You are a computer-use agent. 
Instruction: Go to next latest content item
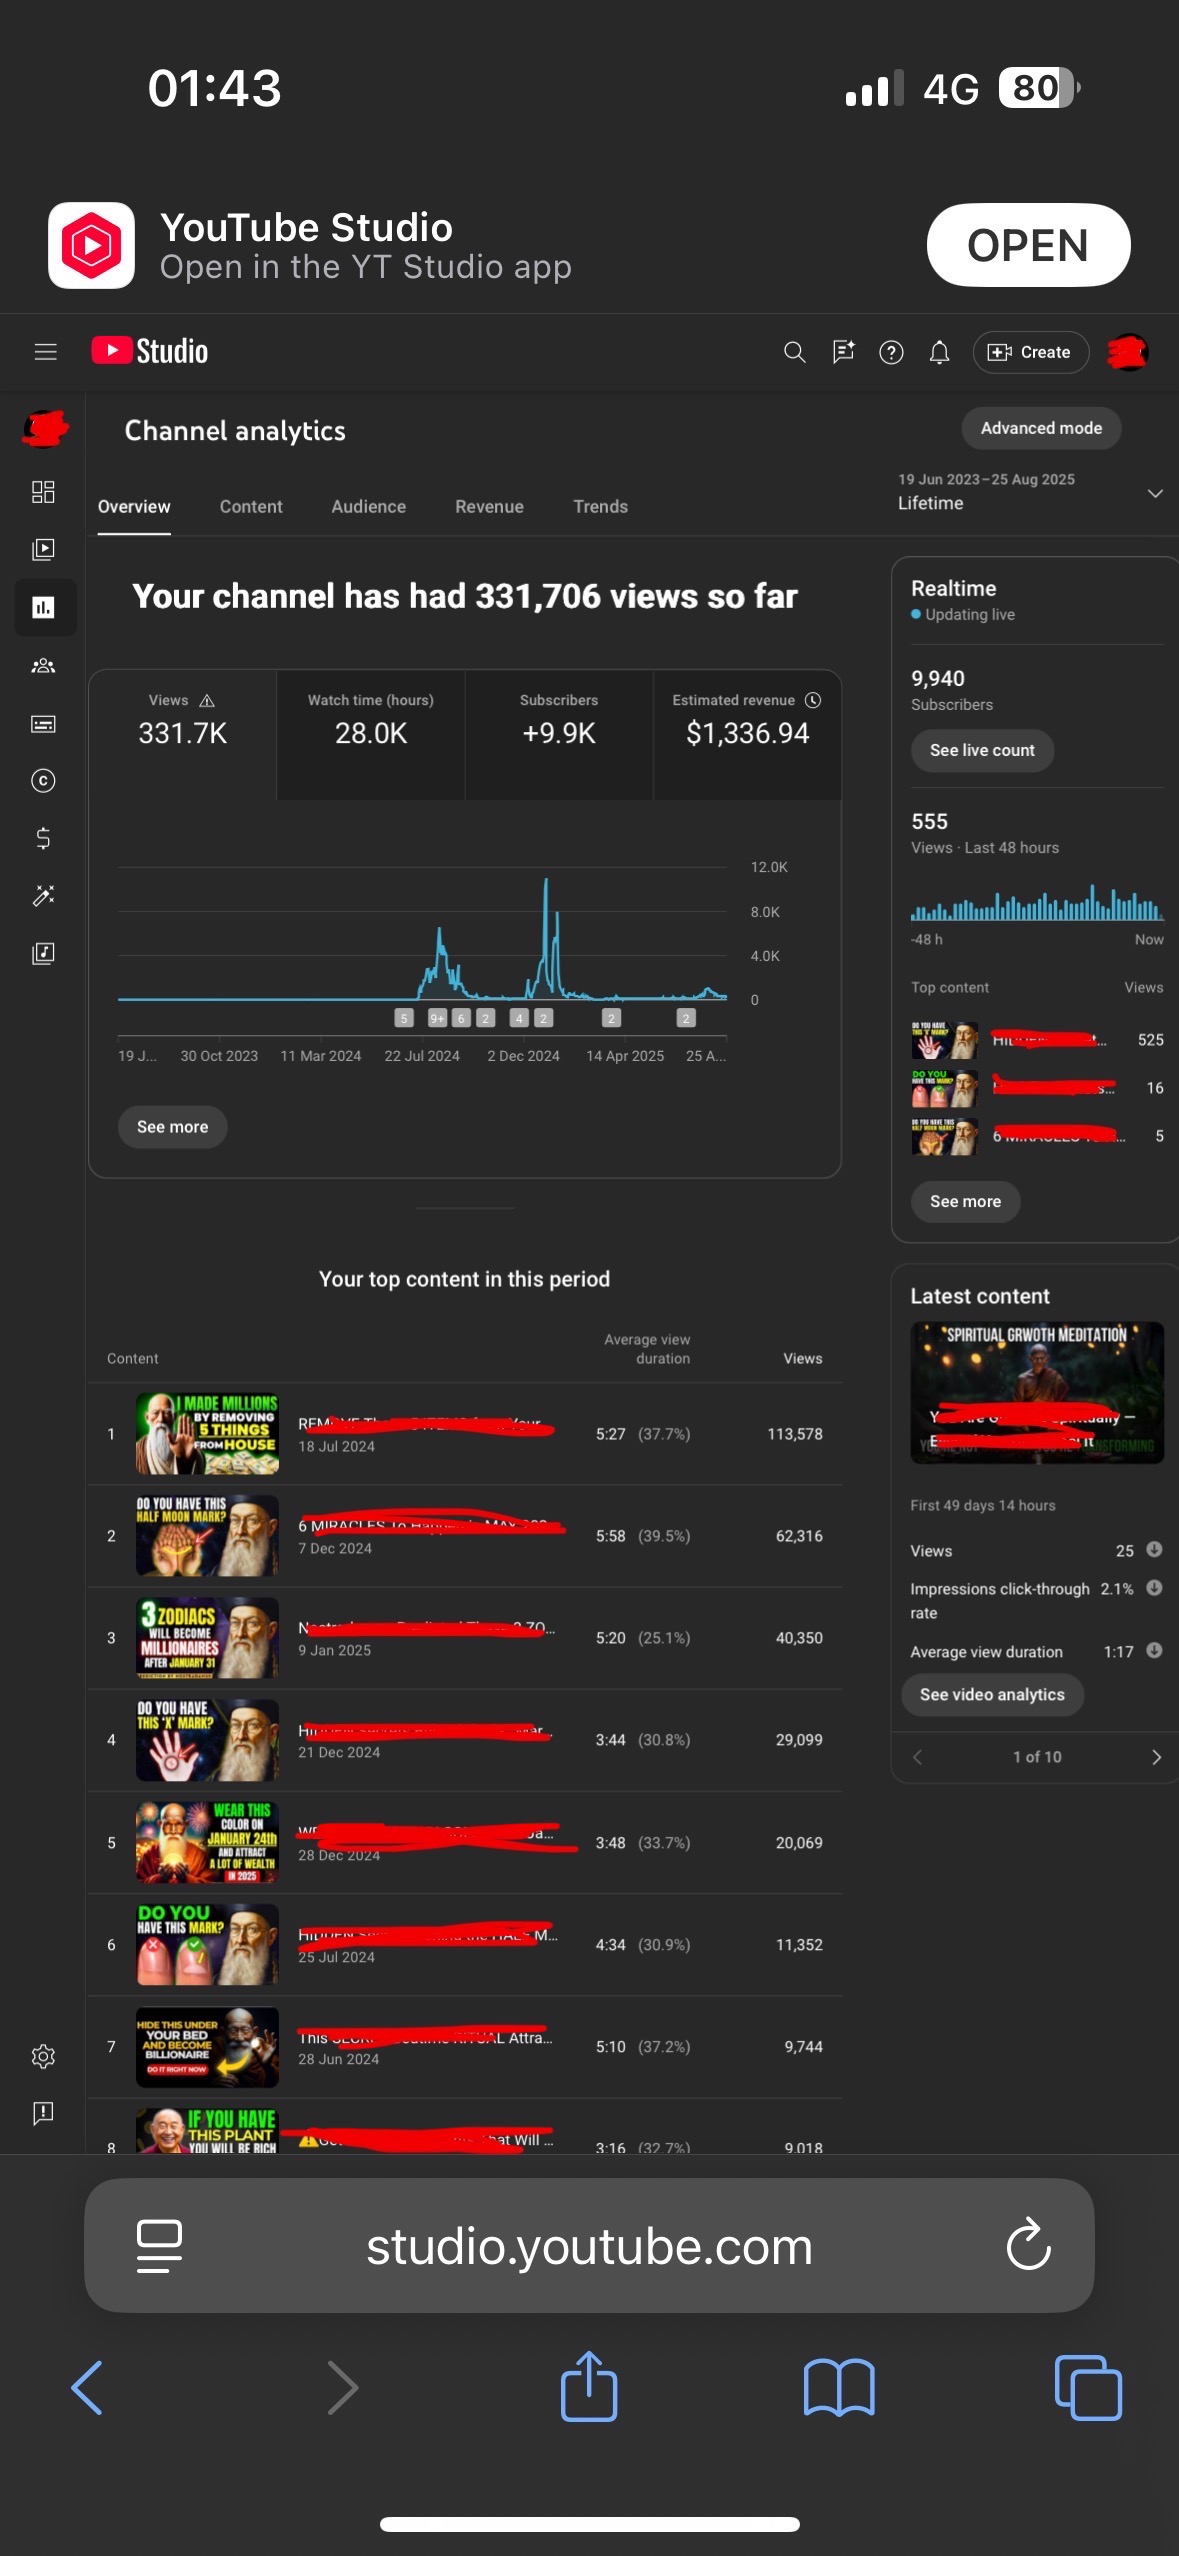click(x=1156, y=1757)
